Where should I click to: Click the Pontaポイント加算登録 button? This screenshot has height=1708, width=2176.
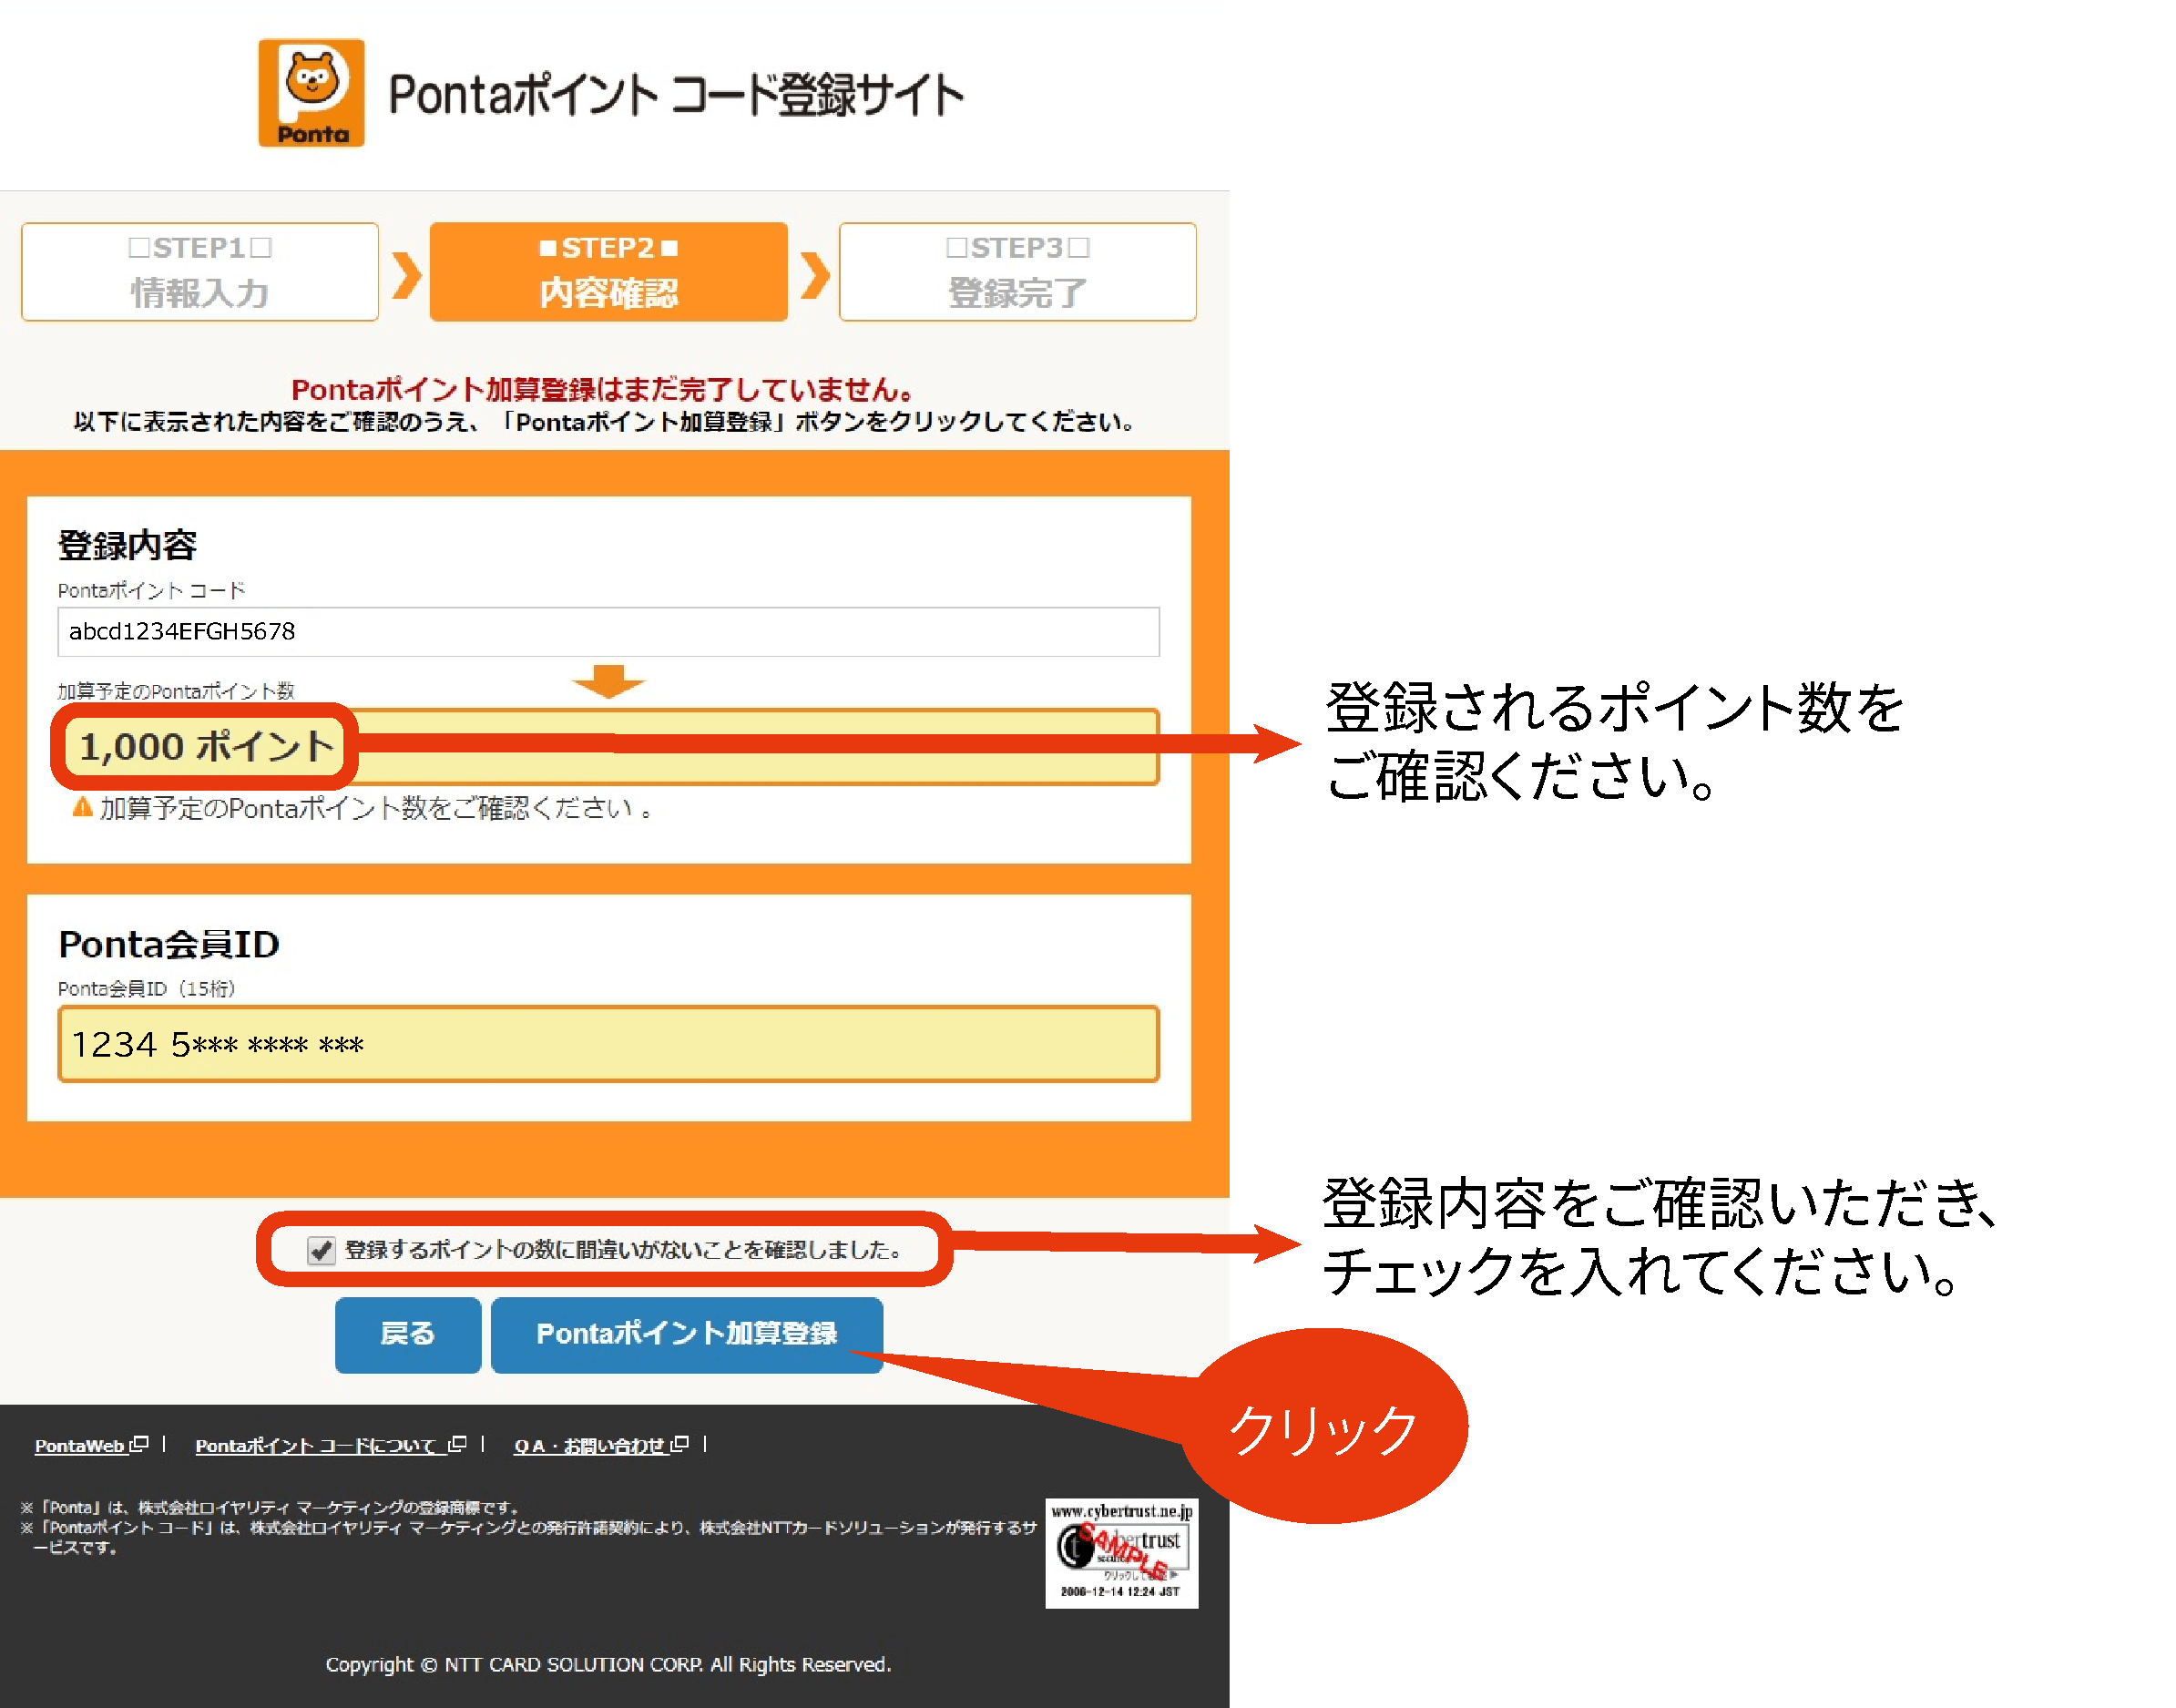point(687,1334)
